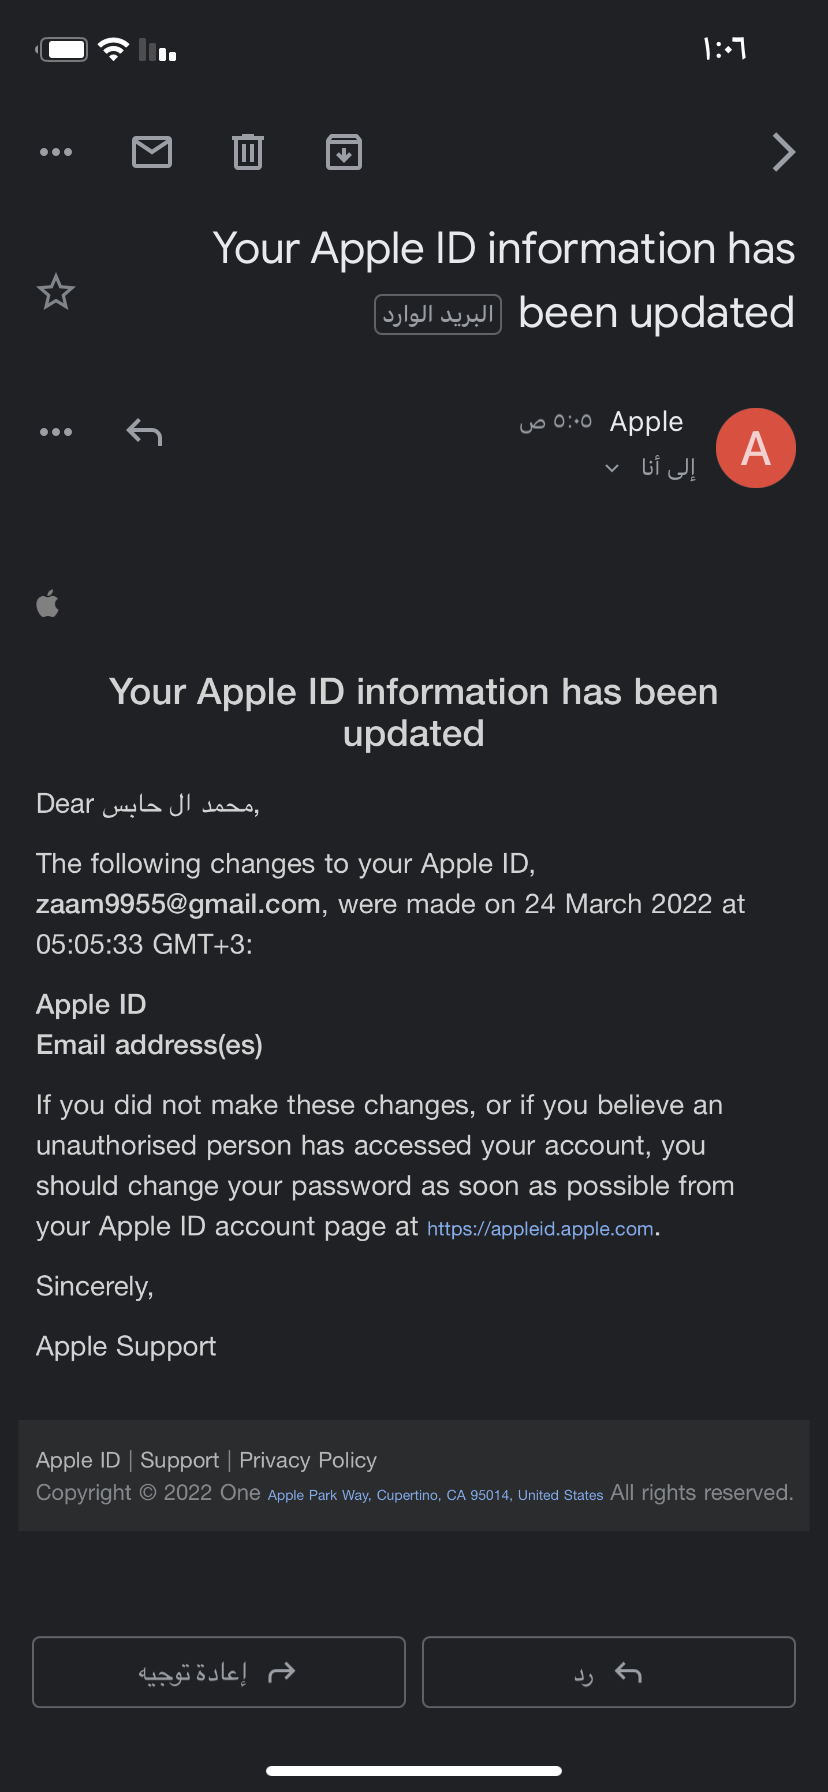Star this Apple ID email
This screenshot has width=828, height=1792.
[56, 292]
